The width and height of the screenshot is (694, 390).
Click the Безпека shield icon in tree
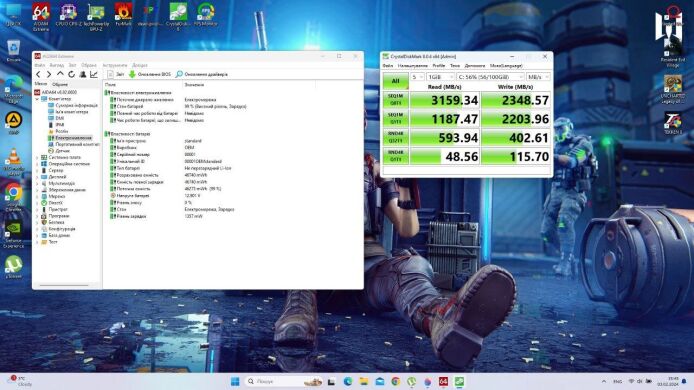tap(44, 222)
